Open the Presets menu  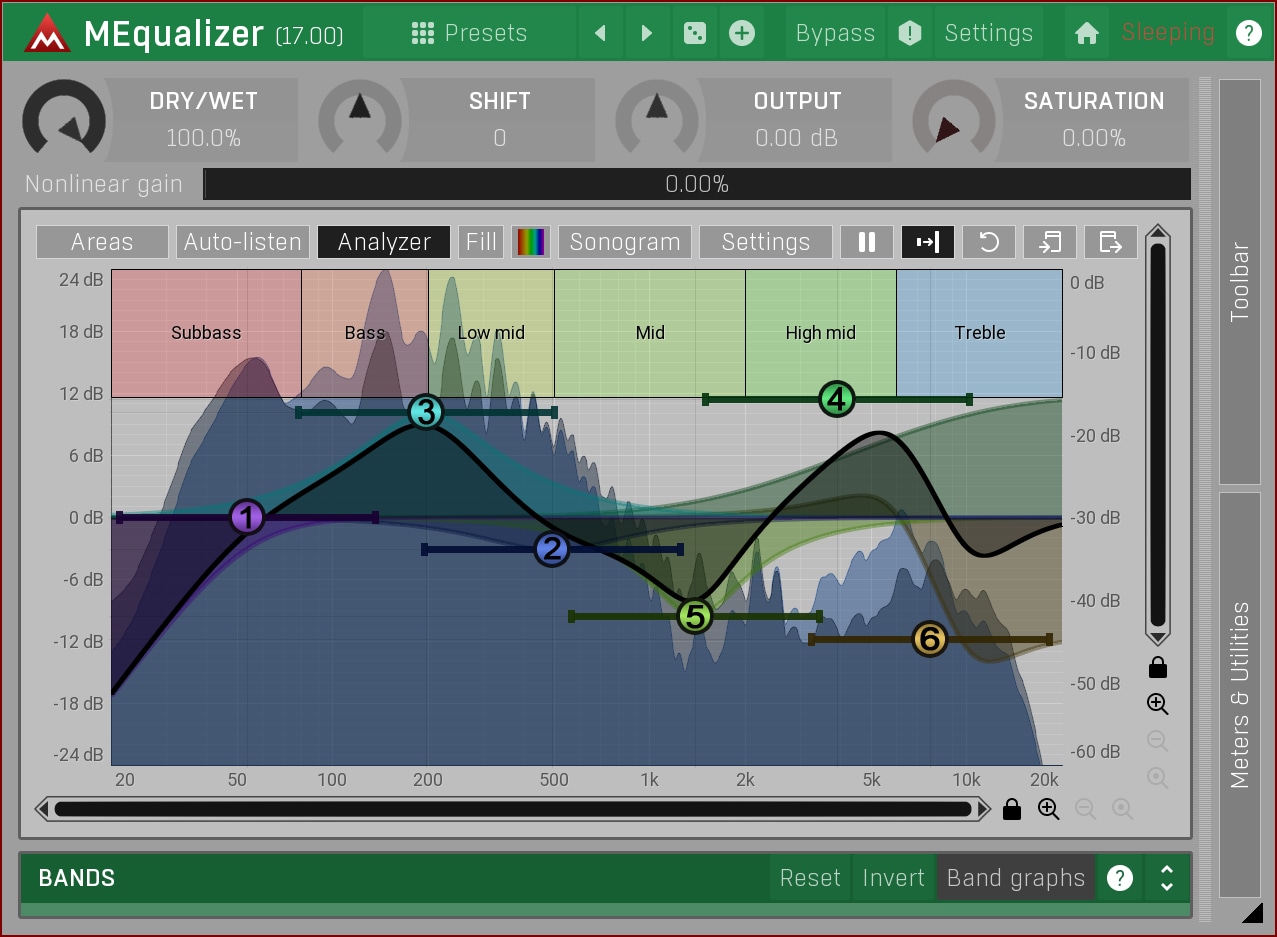[469, 33]
